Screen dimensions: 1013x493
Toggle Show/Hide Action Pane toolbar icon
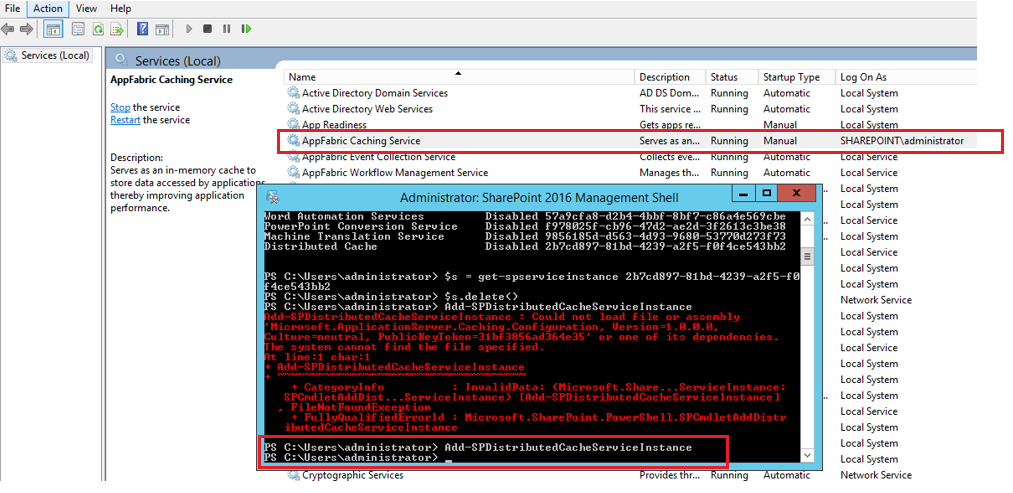(162, 28)
